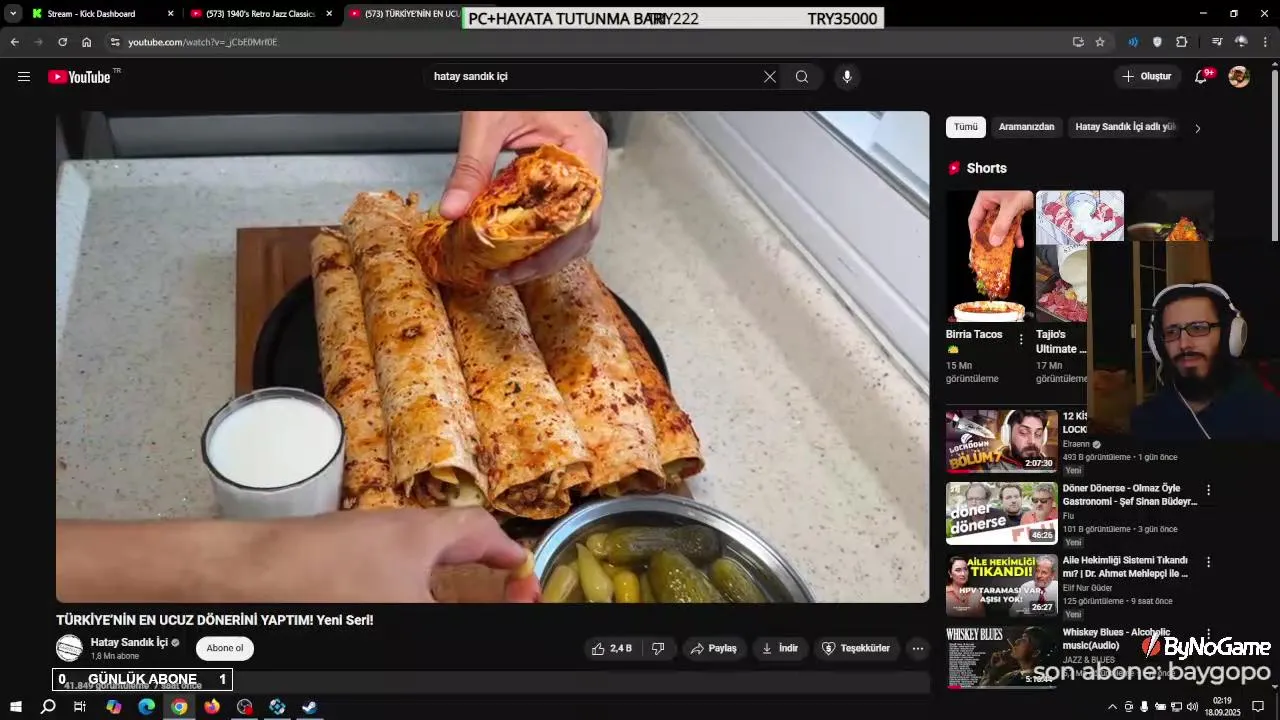View site information icon in address bar
This screenshot has width=1280, height=720.
tap(115, 42)
